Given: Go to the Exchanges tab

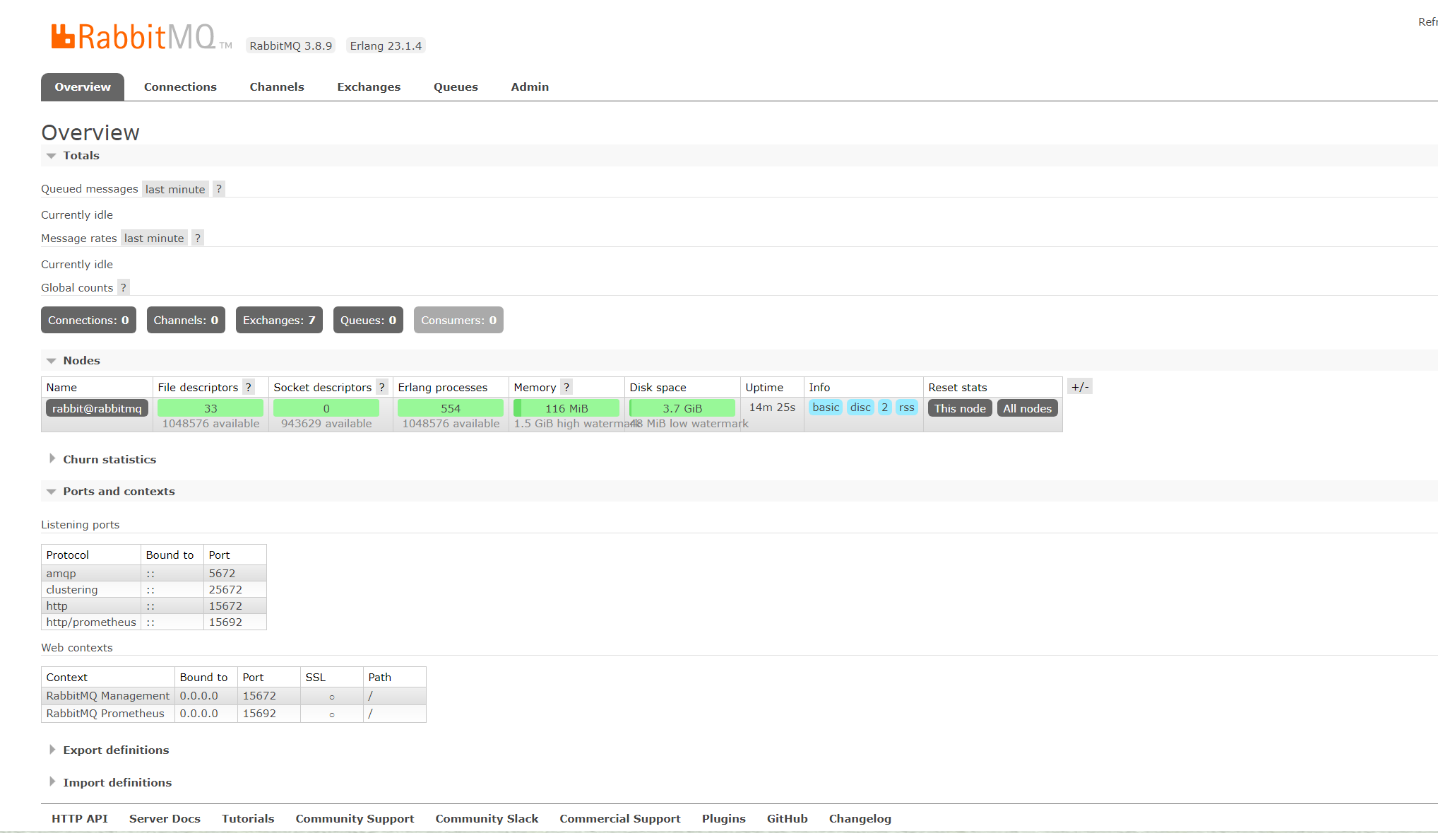Looking at the screenshot, I should coord(369,87).
